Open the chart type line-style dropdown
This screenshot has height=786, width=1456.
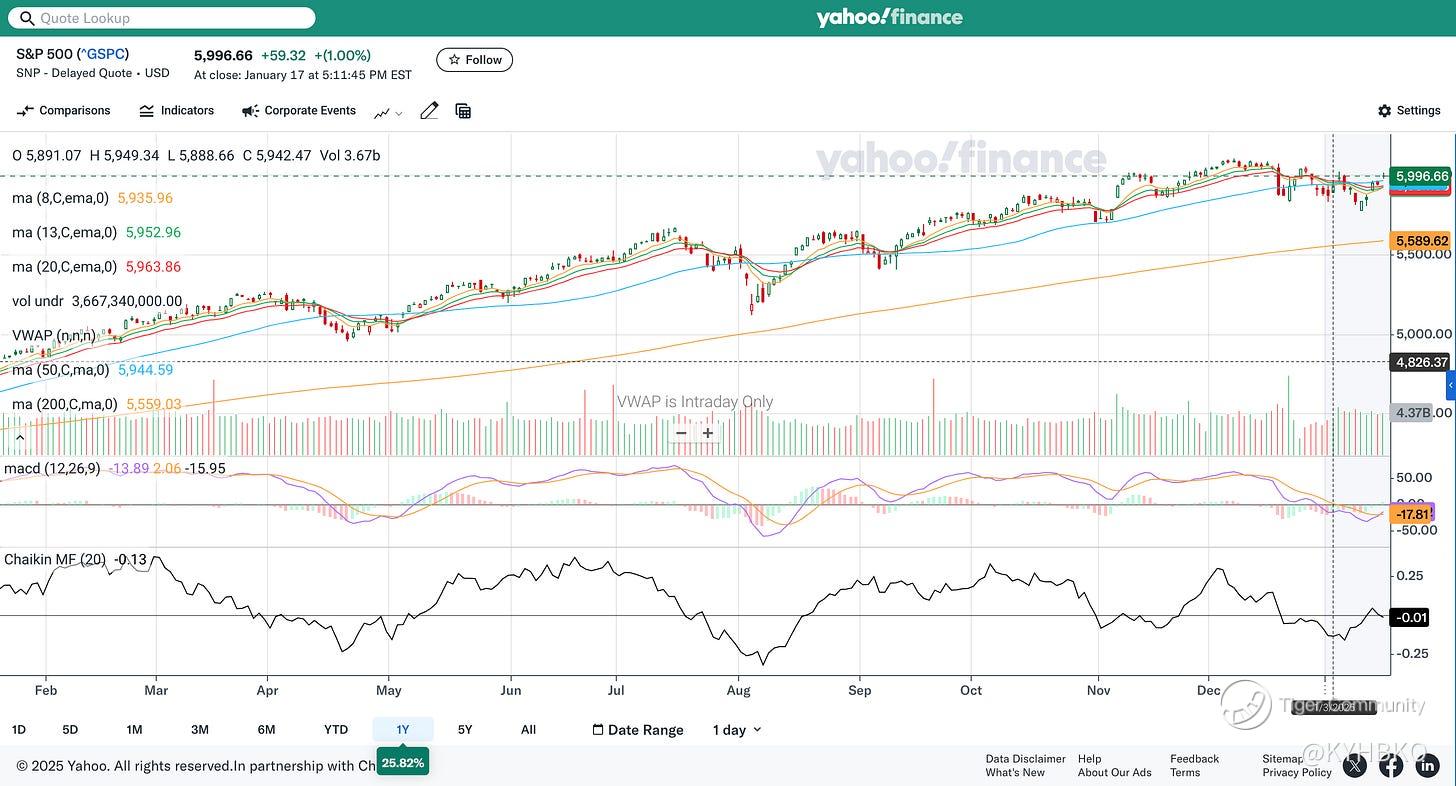(389, 112)
